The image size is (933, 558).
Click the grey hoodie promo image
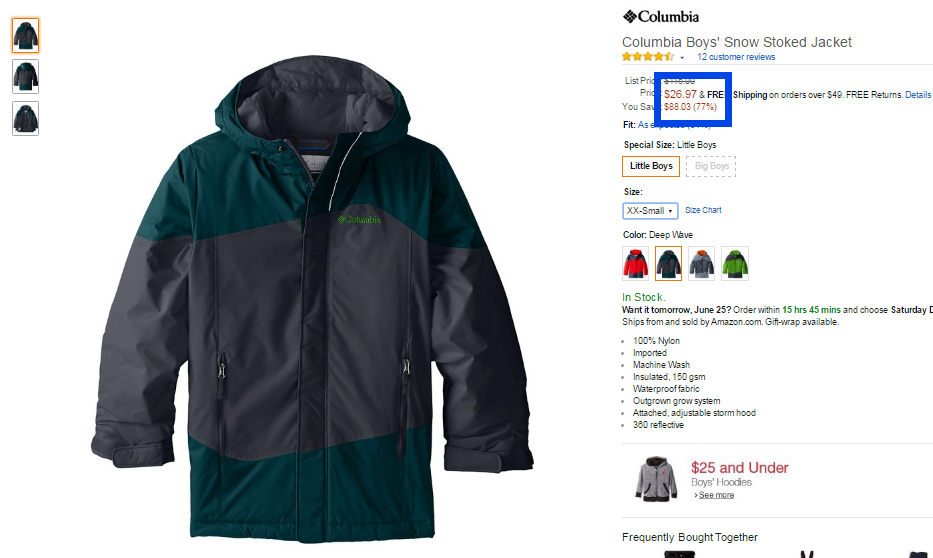(656, 479)
